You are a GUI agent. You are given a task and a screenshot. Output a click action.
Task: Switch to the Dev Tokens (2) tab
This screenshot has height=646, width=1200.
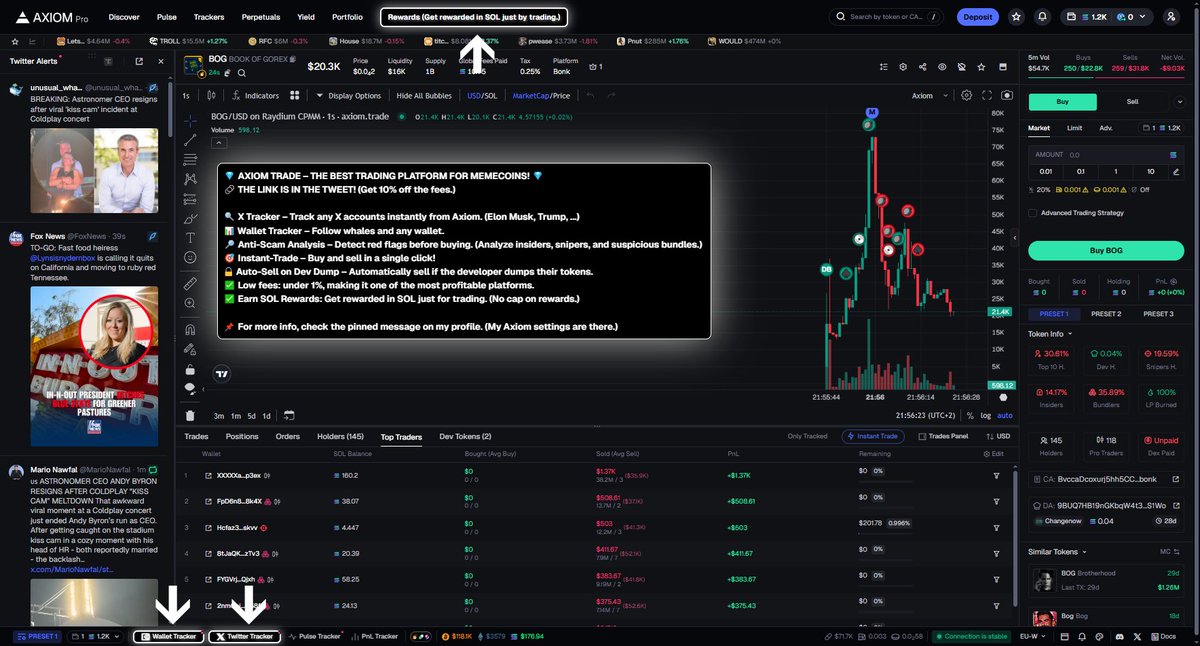pos(465,437)
